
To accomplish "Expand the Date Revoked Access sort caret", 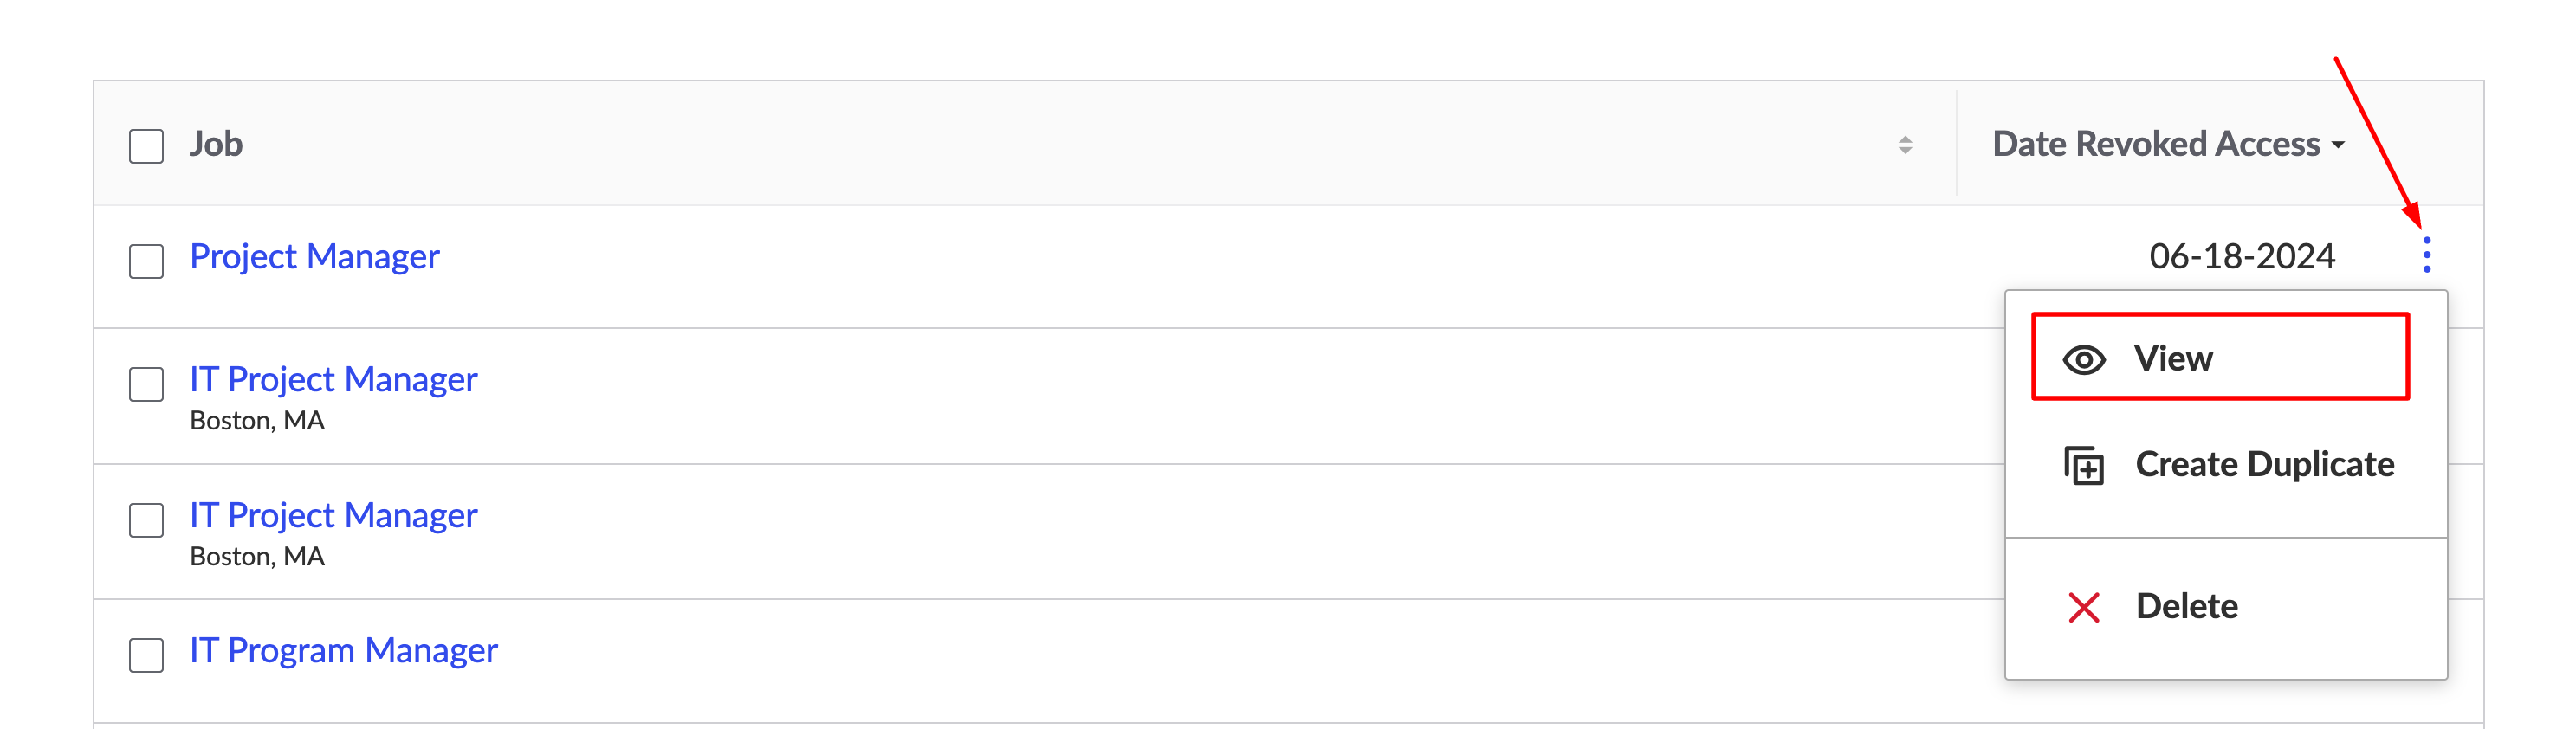I will point(2338,145).
